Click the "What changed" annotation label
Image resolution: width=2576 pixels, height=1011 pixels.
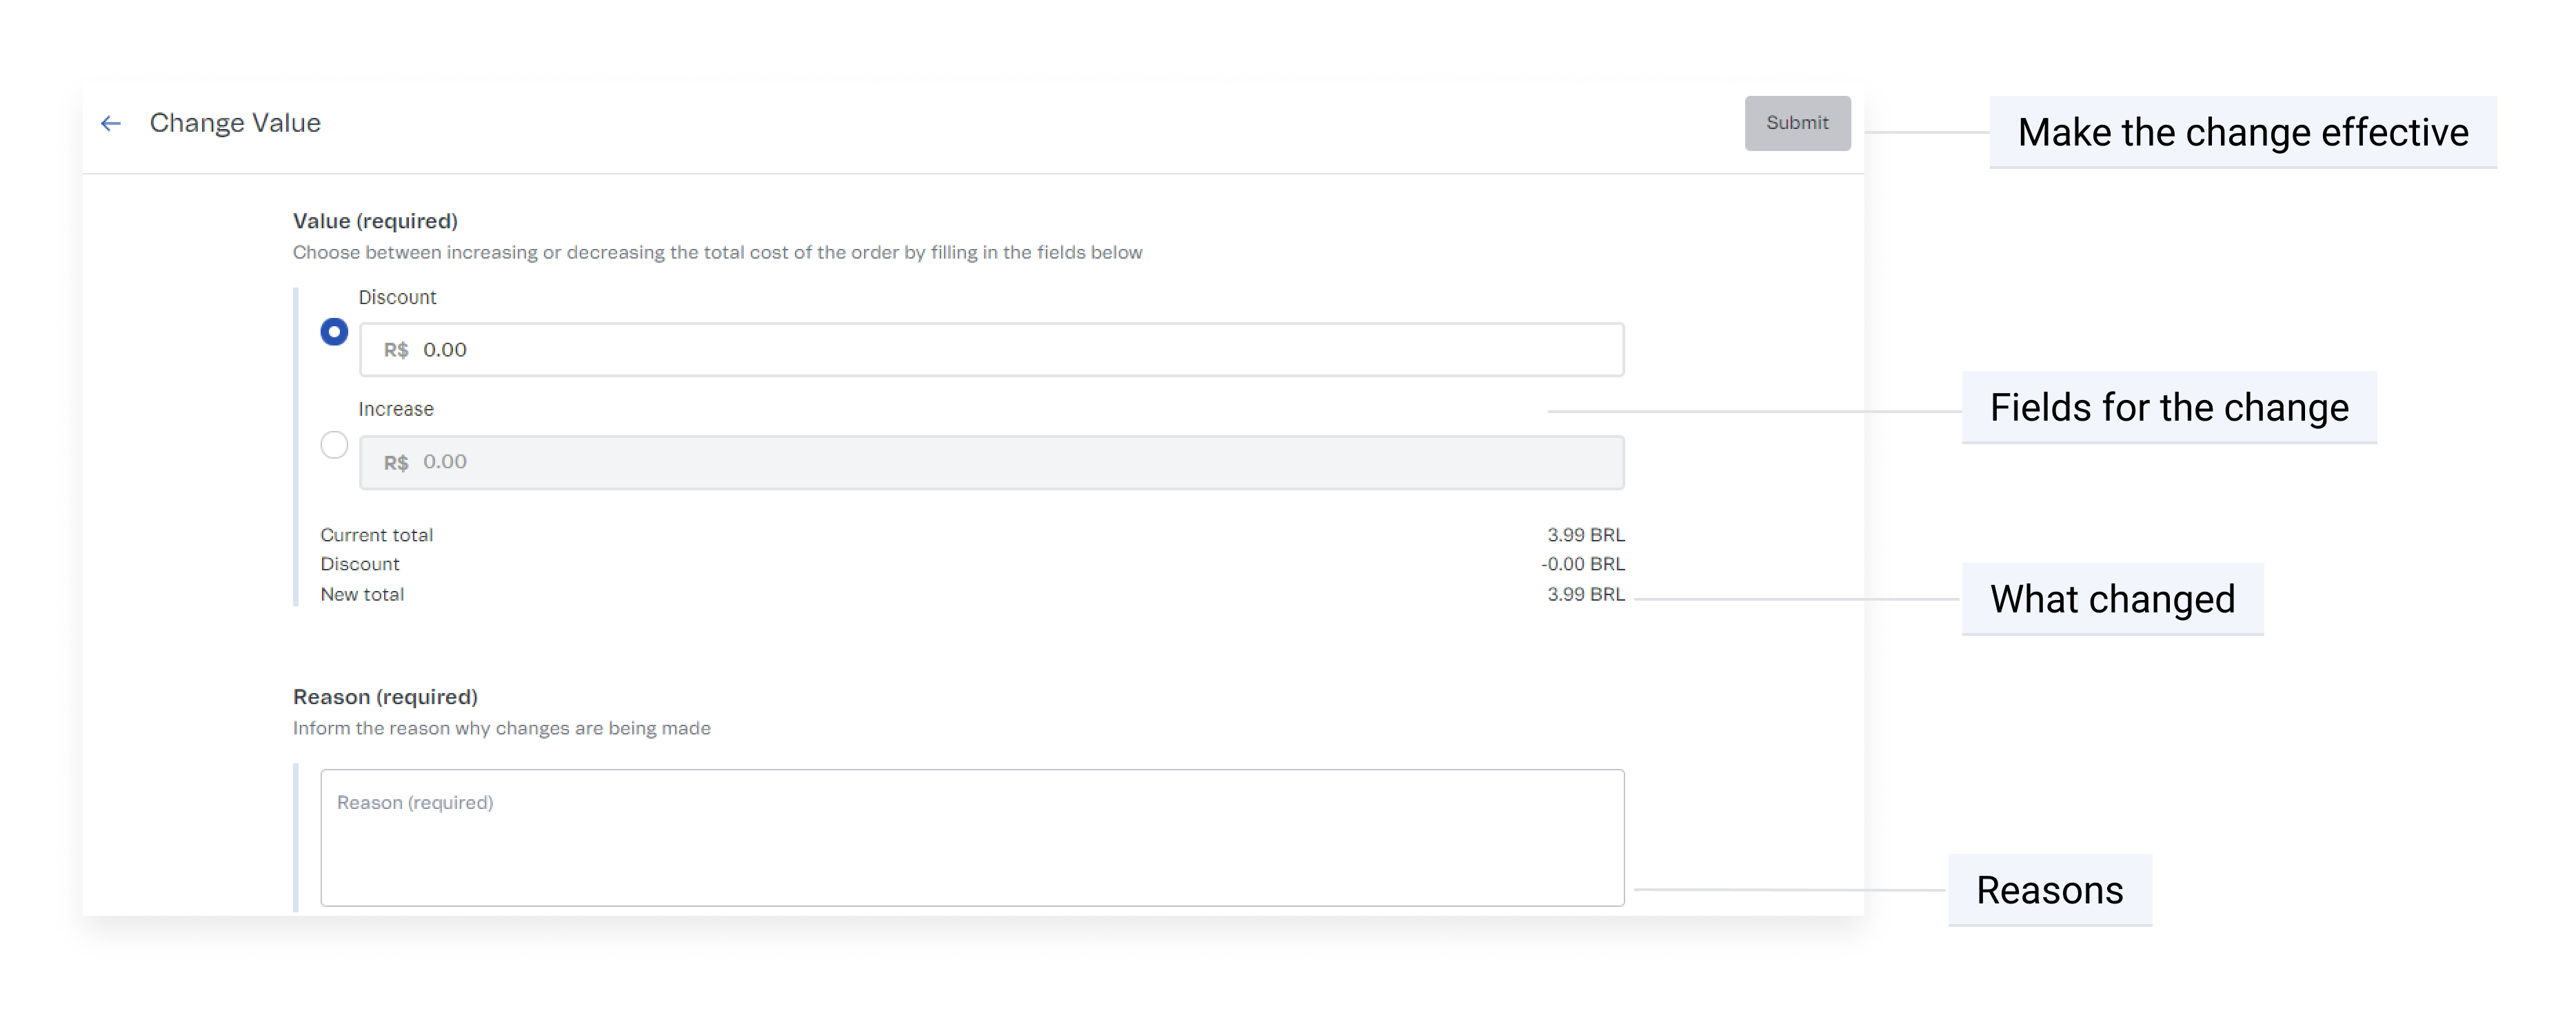(x=2111, y=599)
